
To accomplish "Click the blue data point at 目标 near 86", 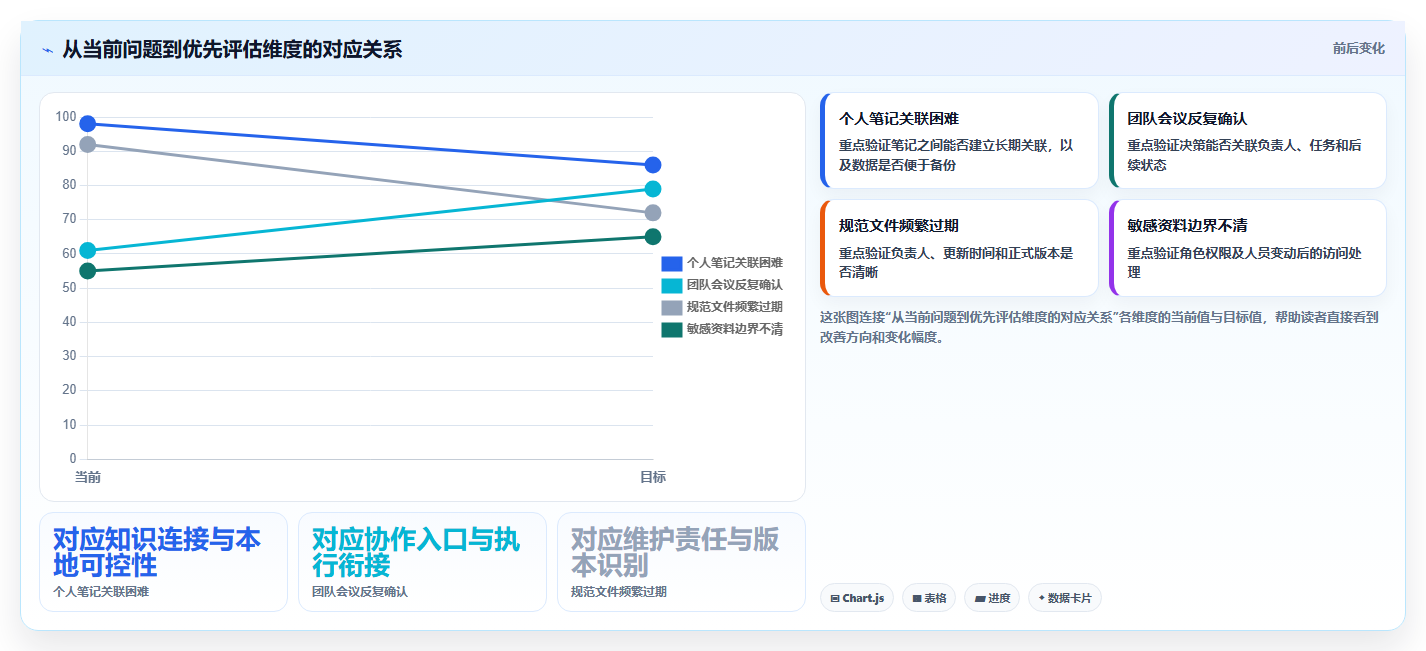I will tap(653, 165).
